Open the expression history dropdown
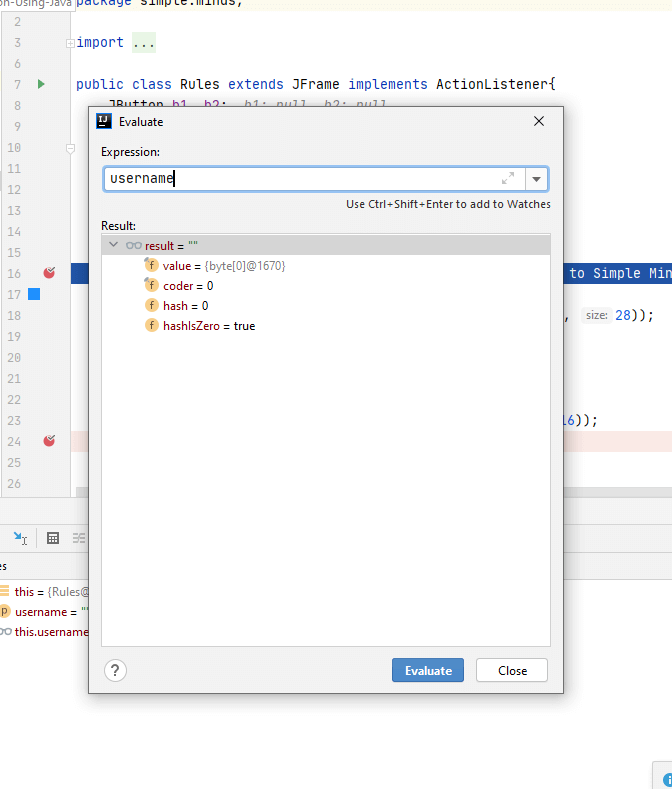The height and width of the screenshot is (789, 672). (537, 179)
